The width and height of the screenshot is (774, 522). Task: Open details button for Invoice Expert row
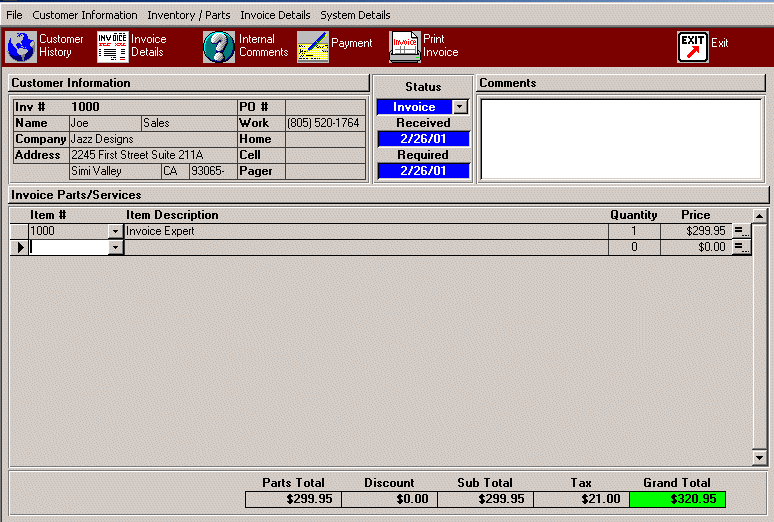(x=741, y=231)
